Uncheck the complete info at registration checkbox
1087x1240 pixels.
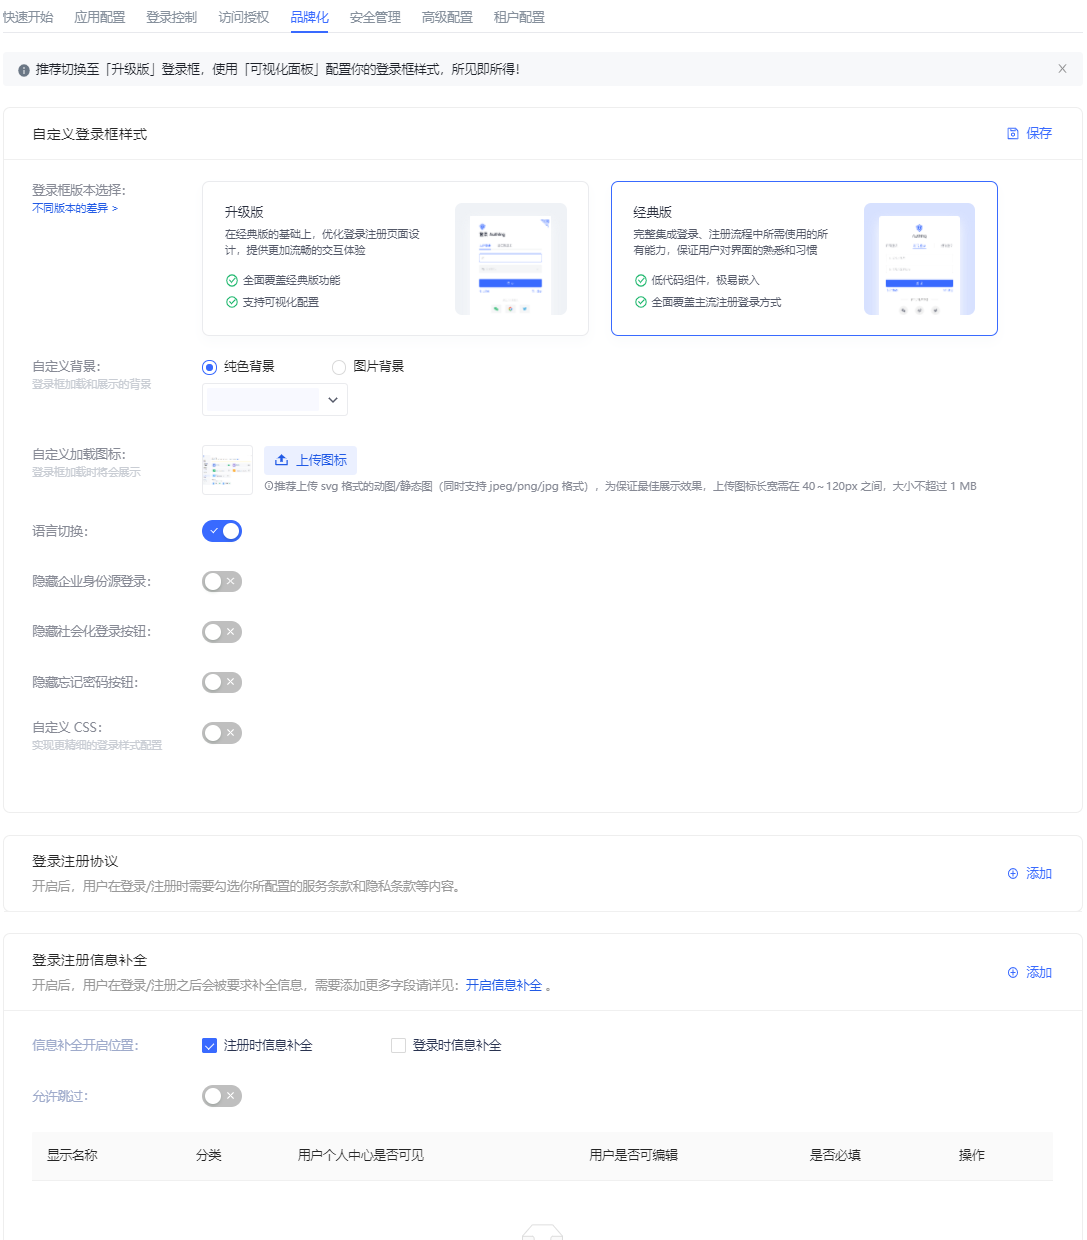coord(209,1046)
